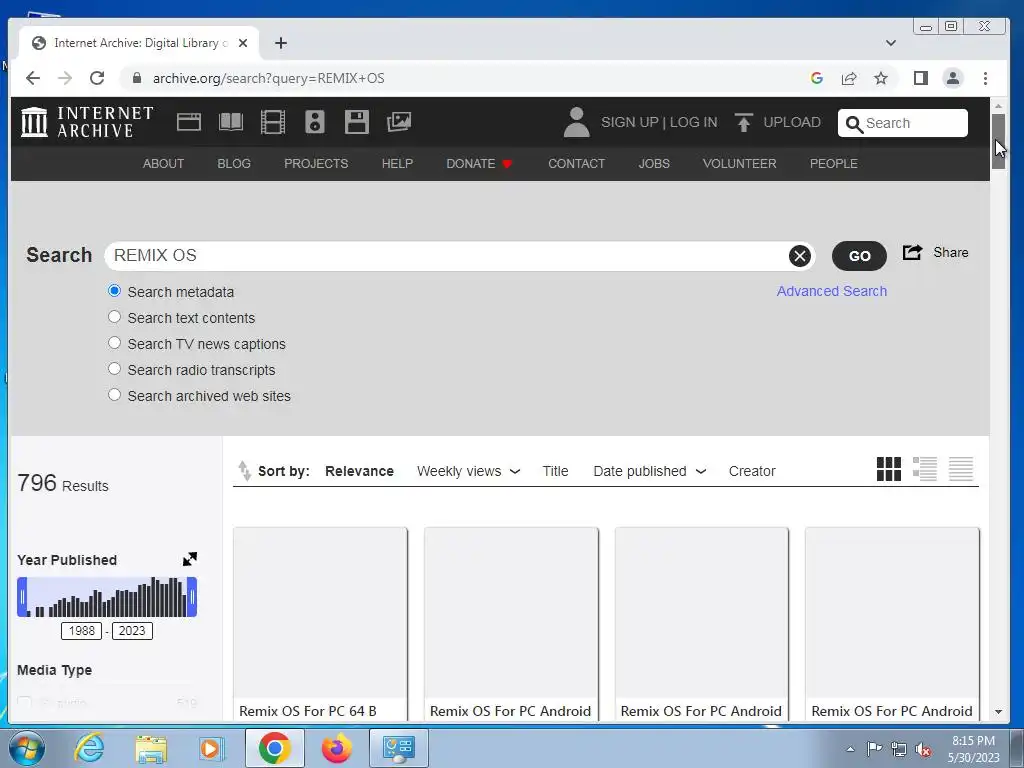Show hidden system tray icons
Viewport: 1024px width, 768px height.
[x=850, y=749]
